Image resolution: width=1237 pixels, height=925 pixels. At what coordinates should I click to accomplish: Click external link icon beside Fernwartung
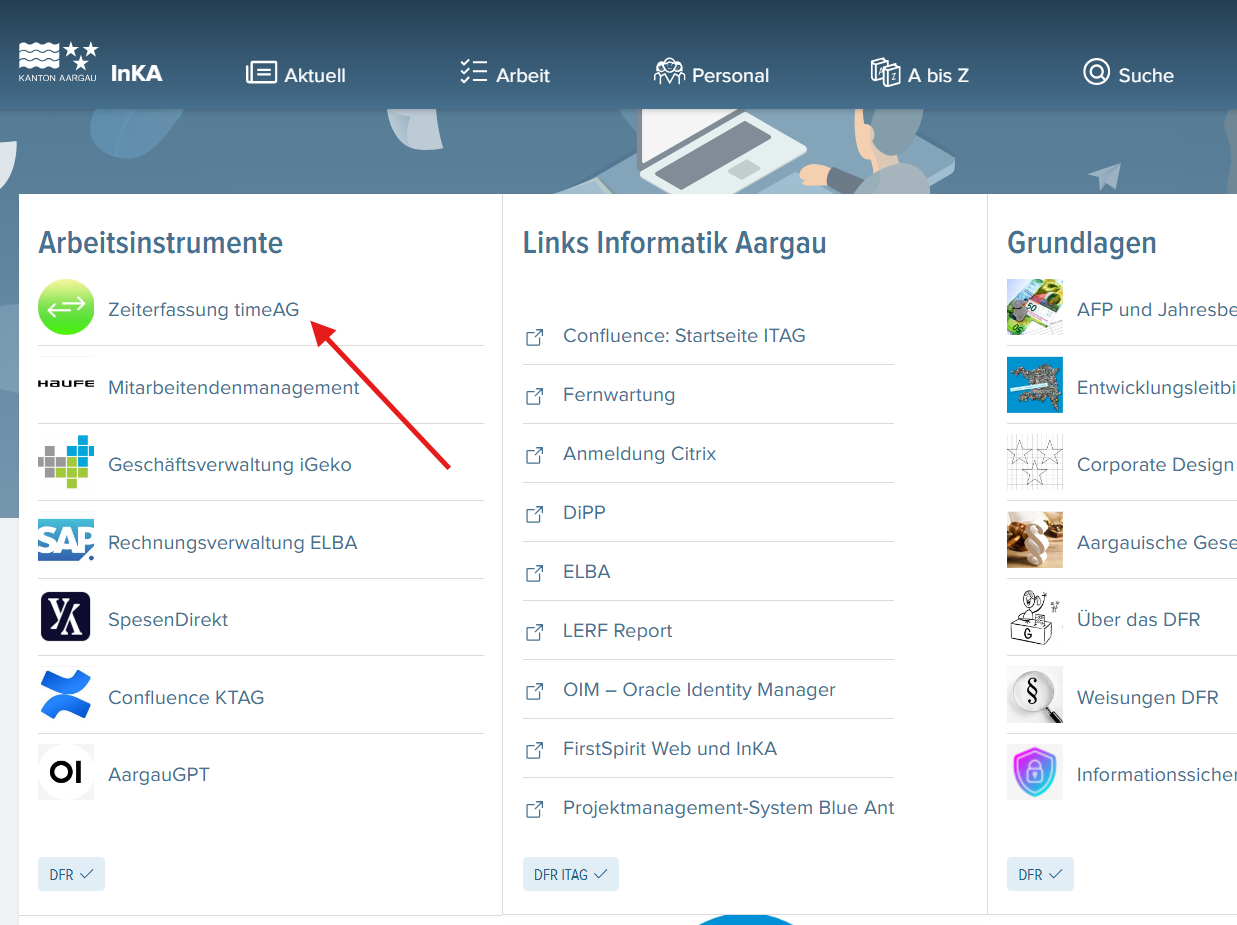coord(535,396)
